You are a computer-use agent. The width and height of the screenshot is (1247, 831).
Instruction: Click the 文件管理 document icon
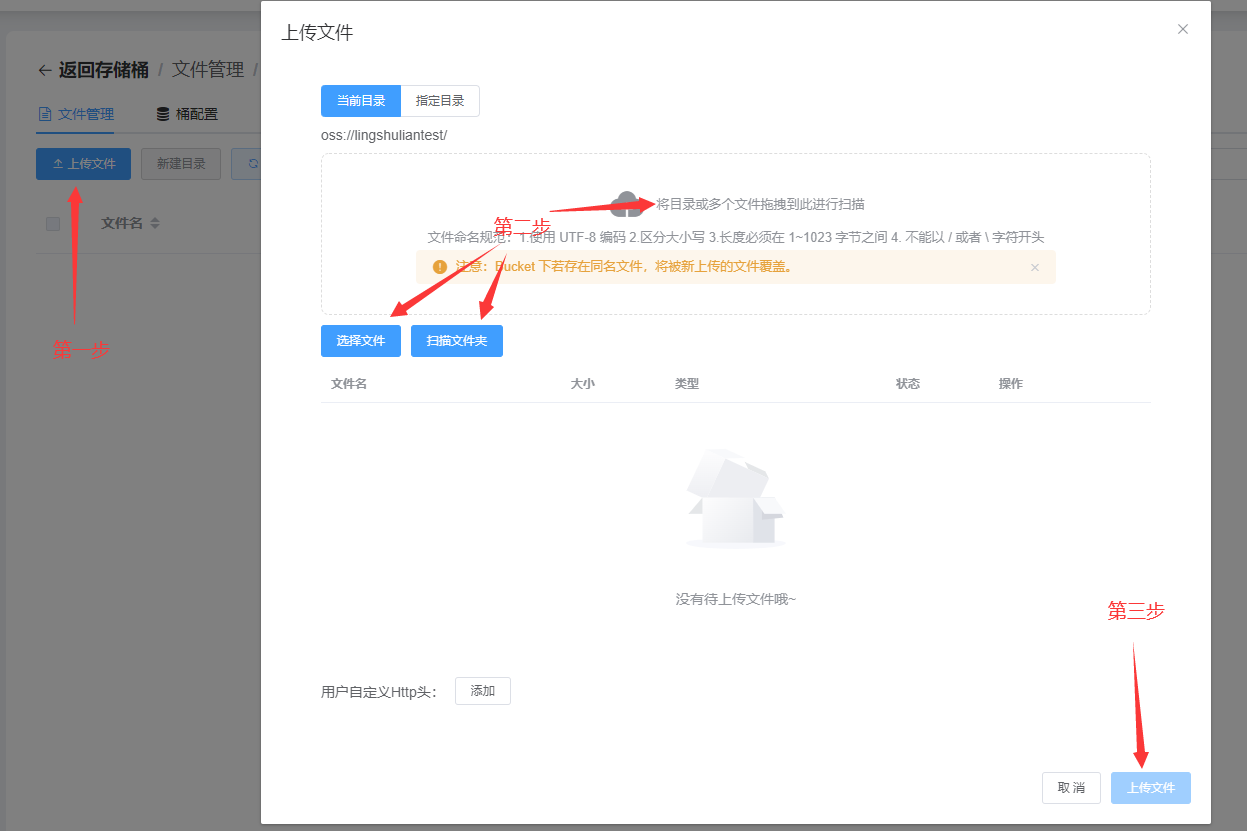tap(44, 114)
